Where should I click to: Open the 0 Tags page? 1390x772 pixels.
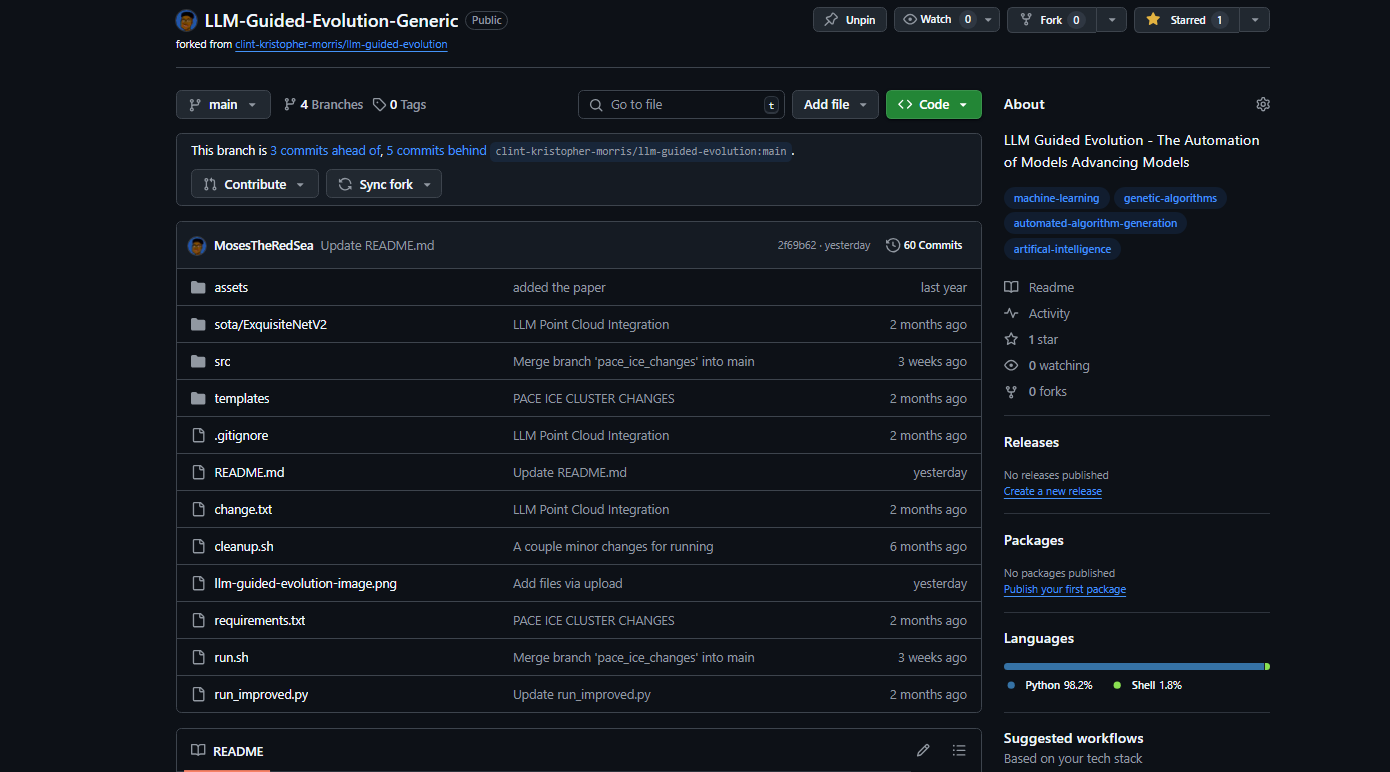point(399,104)
